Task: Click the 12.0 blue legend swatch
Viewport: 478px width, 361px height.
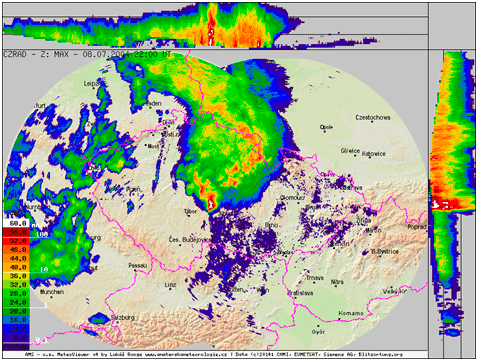Action: coord(16,329)
